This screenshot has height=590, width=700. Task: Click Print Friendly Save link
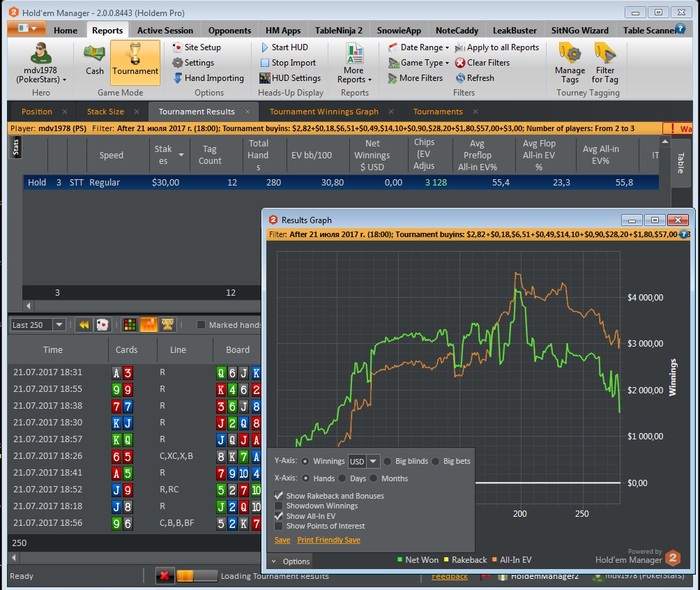coord(329,540)
